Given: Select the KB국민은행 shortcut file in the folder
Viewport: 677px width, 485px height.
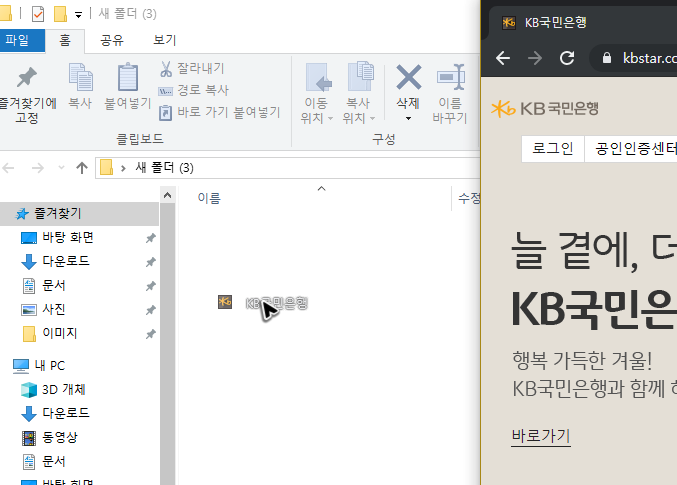Looking at the screenshot, I should pyautogui.click(x=263, y=303).
